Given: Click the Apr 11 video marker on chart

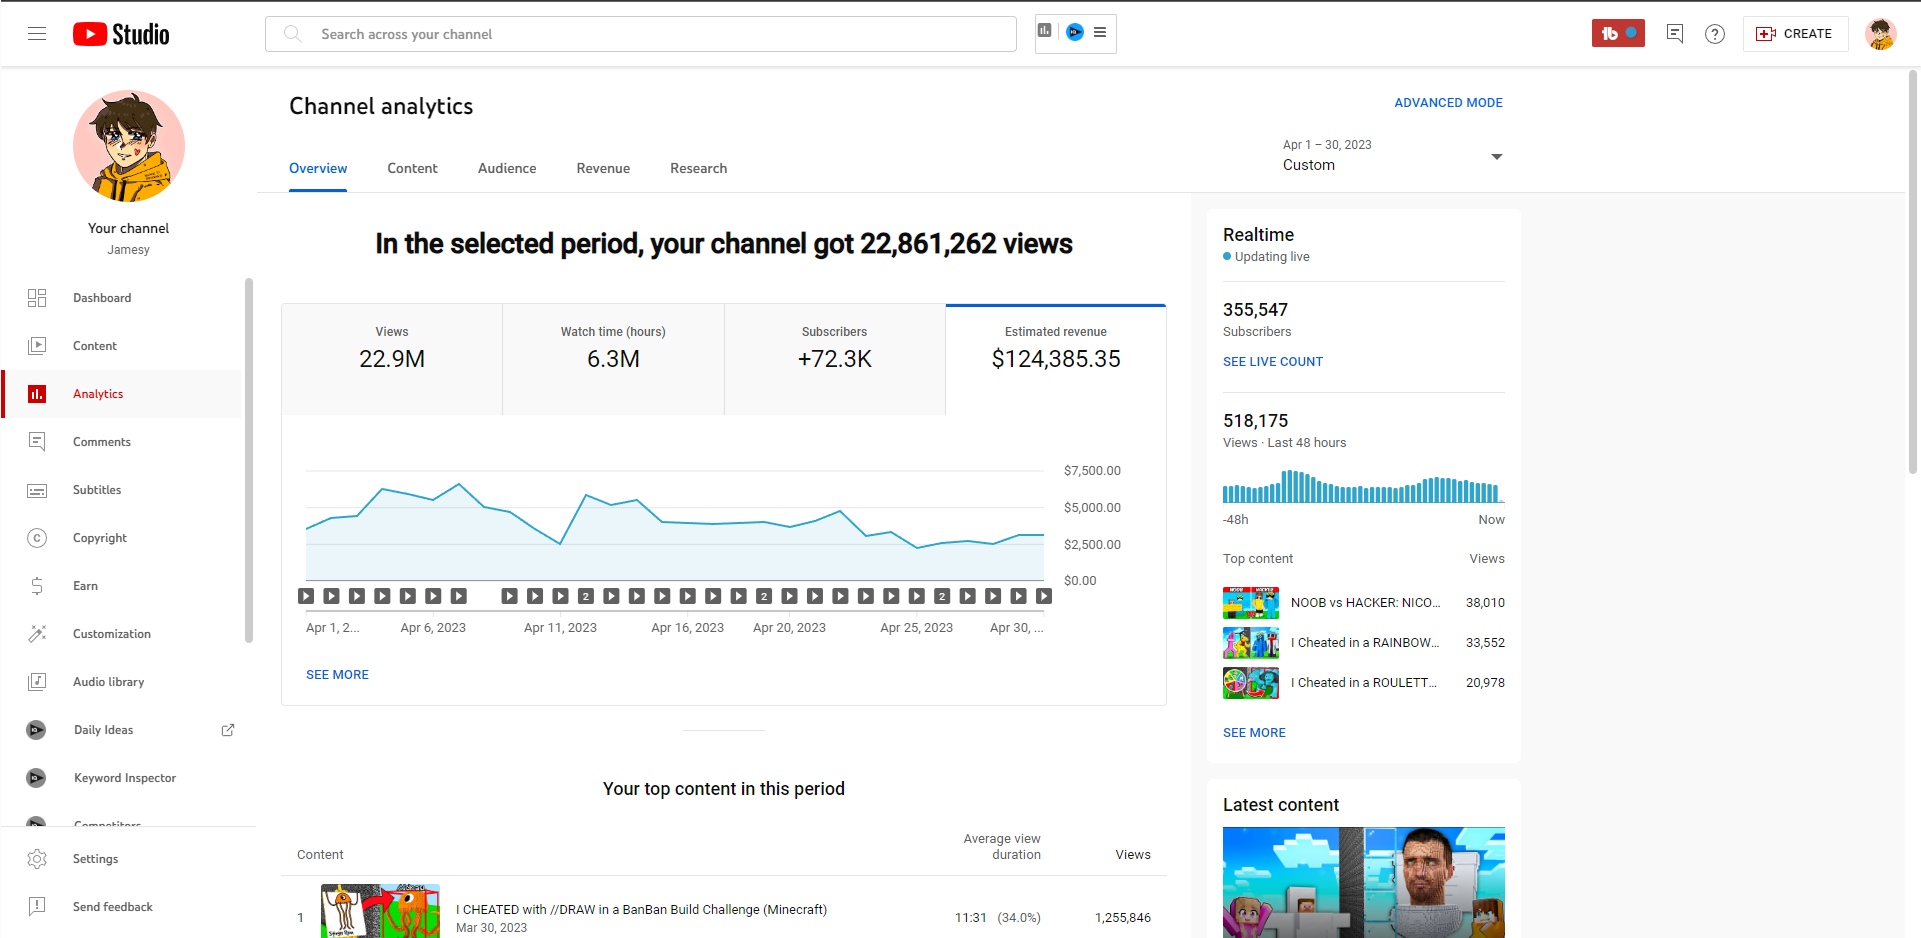Looking at the screenshot, I should point(561,596).
